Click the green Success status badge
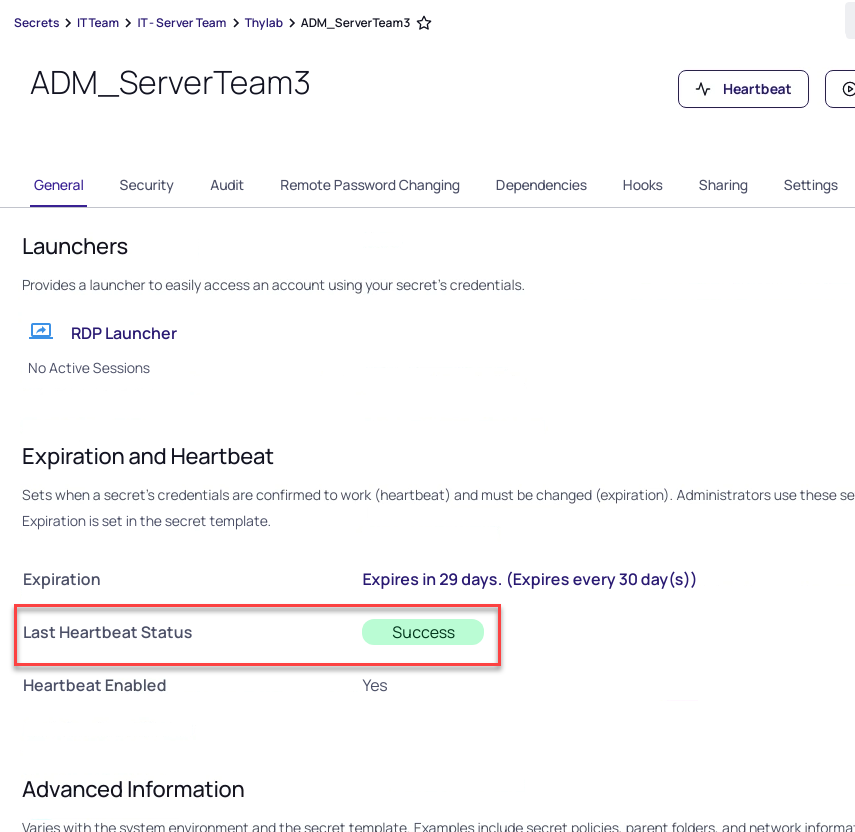Image resolution: width=855 pixels, height=832 pixels. 423,632
